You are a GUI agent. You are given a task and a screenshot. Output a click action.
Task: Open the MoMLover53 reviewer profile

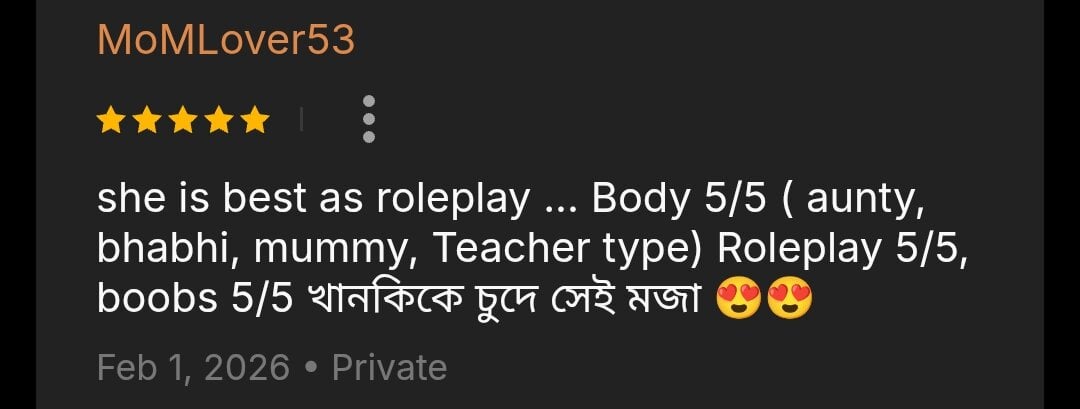click(x=226, y=41)
